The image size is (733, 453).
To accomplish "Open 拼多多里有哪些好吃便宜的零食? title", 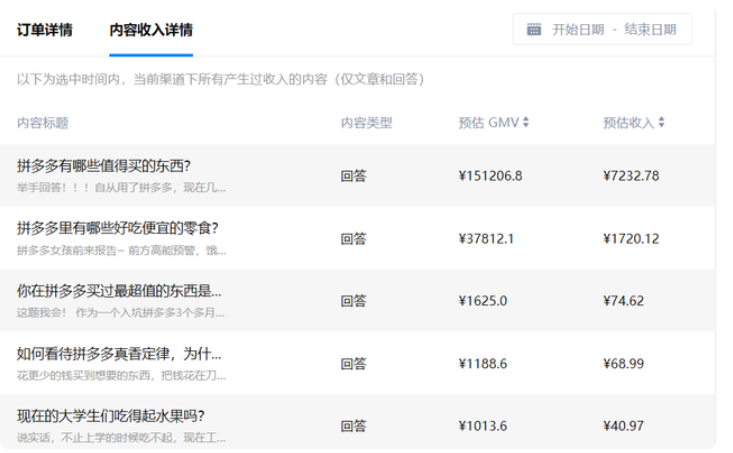I will (118, 228).
